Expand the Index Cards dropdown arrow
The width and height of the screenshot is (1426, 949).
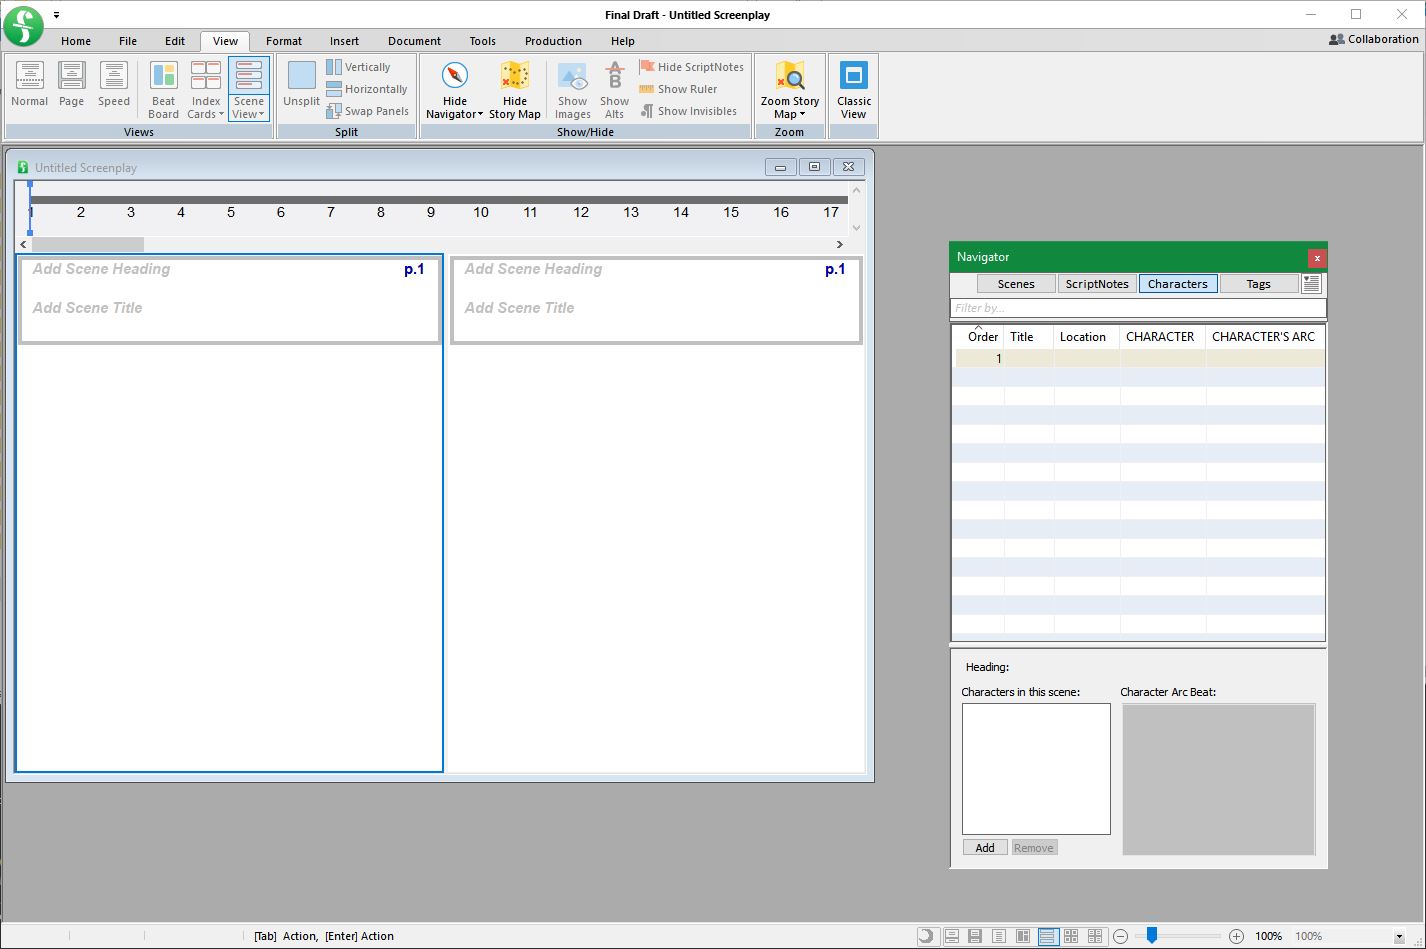pyautogui.click(x=221, y=115)
